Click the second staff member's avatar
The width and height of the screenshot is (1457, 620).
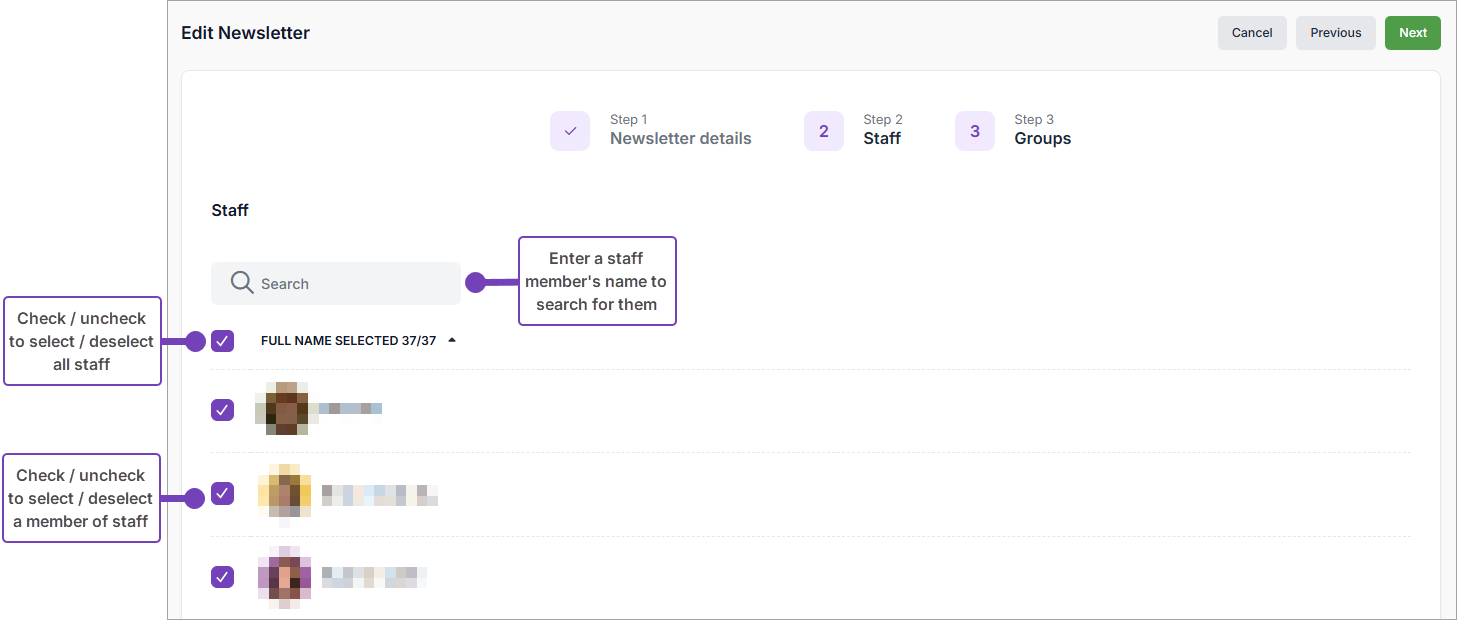285,494
